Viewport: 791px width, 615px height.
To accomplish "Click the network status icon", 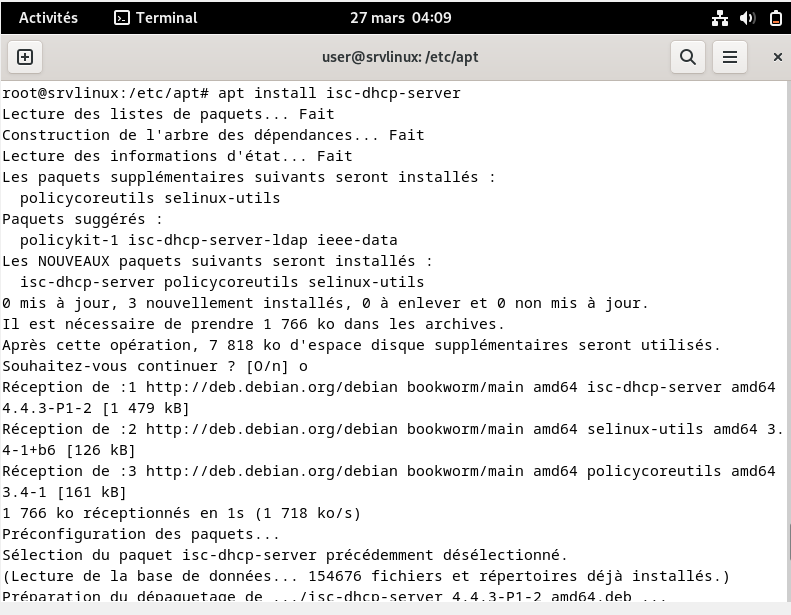I will 720,18.
